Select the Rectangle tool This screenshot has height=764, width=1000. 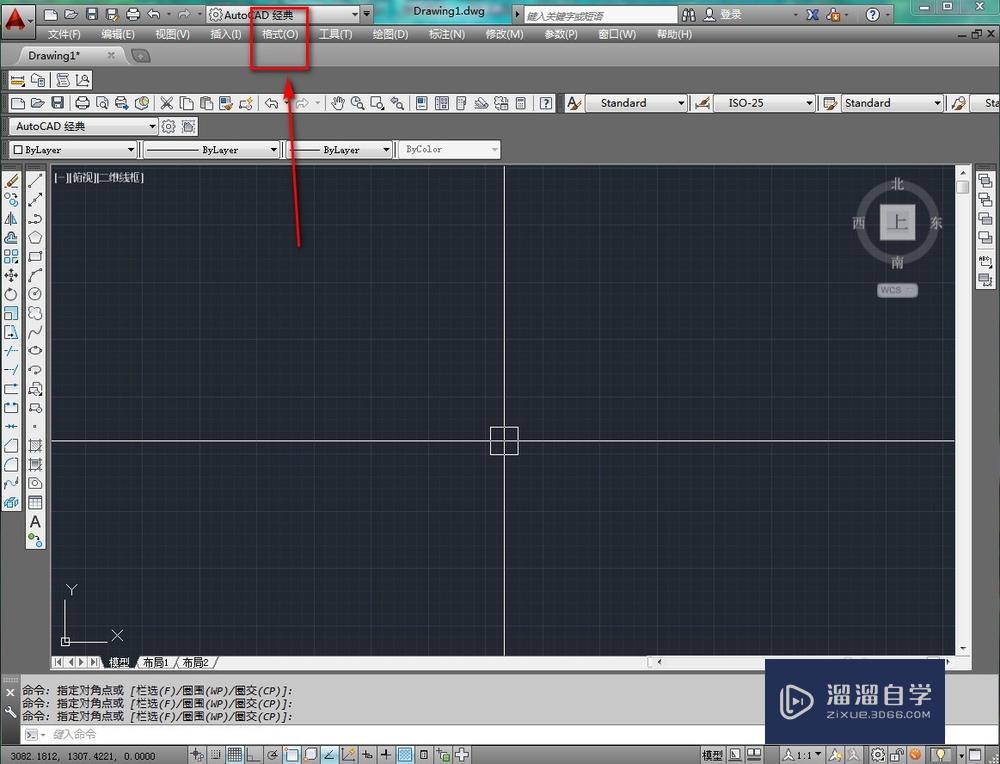(x=35, y=256)
